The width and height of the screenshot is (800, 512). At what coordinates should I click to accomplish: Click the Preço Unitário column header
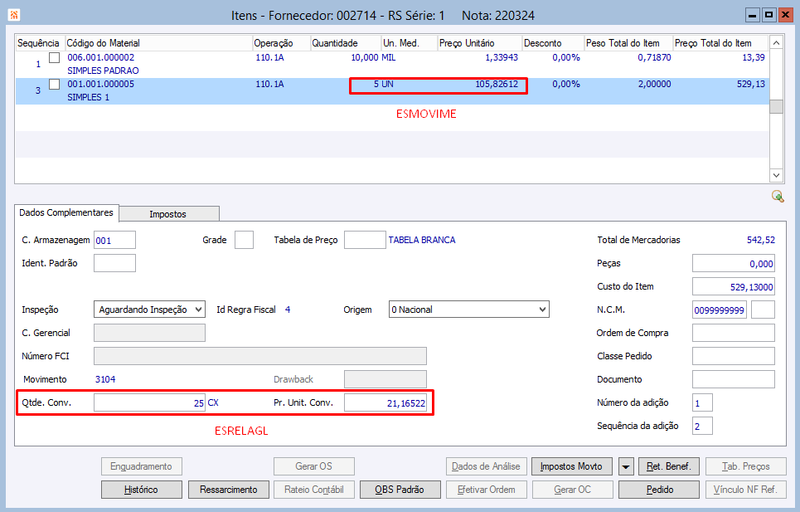pos(480,43)
